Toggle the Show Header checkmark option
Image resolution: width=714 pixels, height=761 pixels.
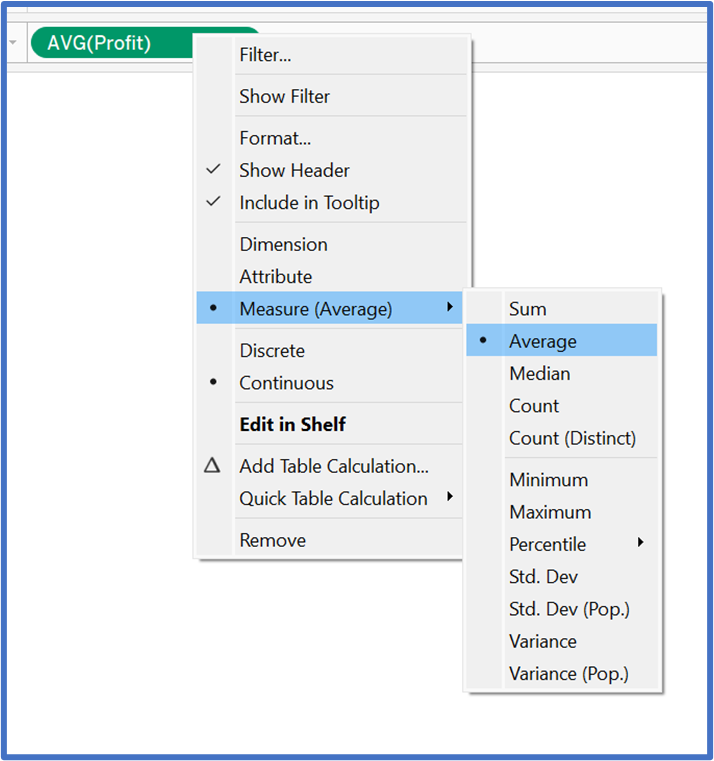(x=294, y=170)
